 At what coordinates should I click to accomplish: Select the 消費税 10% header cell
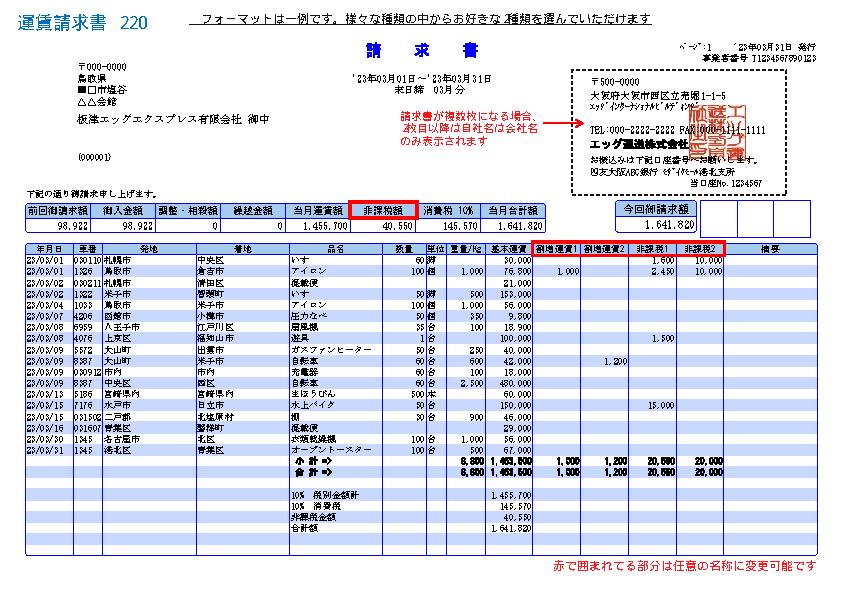click(x=449, y=211)
